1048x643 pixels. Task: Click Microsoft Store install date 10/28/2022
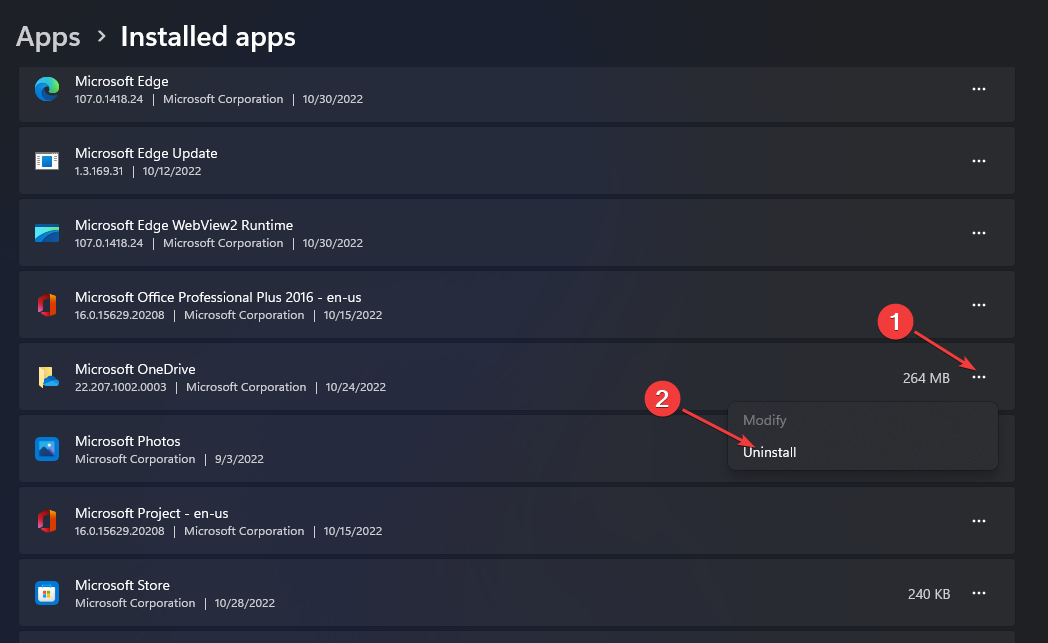[245, 604]
